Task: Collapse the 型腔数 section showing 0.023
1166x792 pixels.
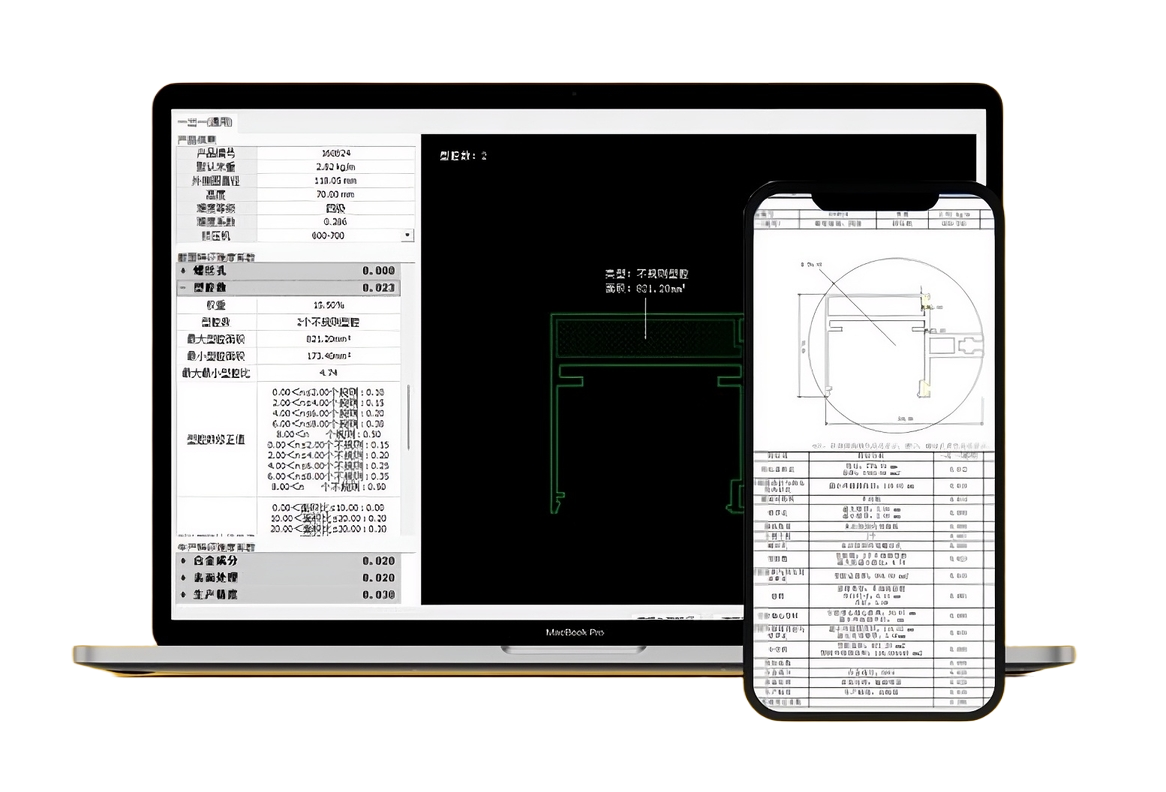Action: pyautogui.click(x=289, y=288)
